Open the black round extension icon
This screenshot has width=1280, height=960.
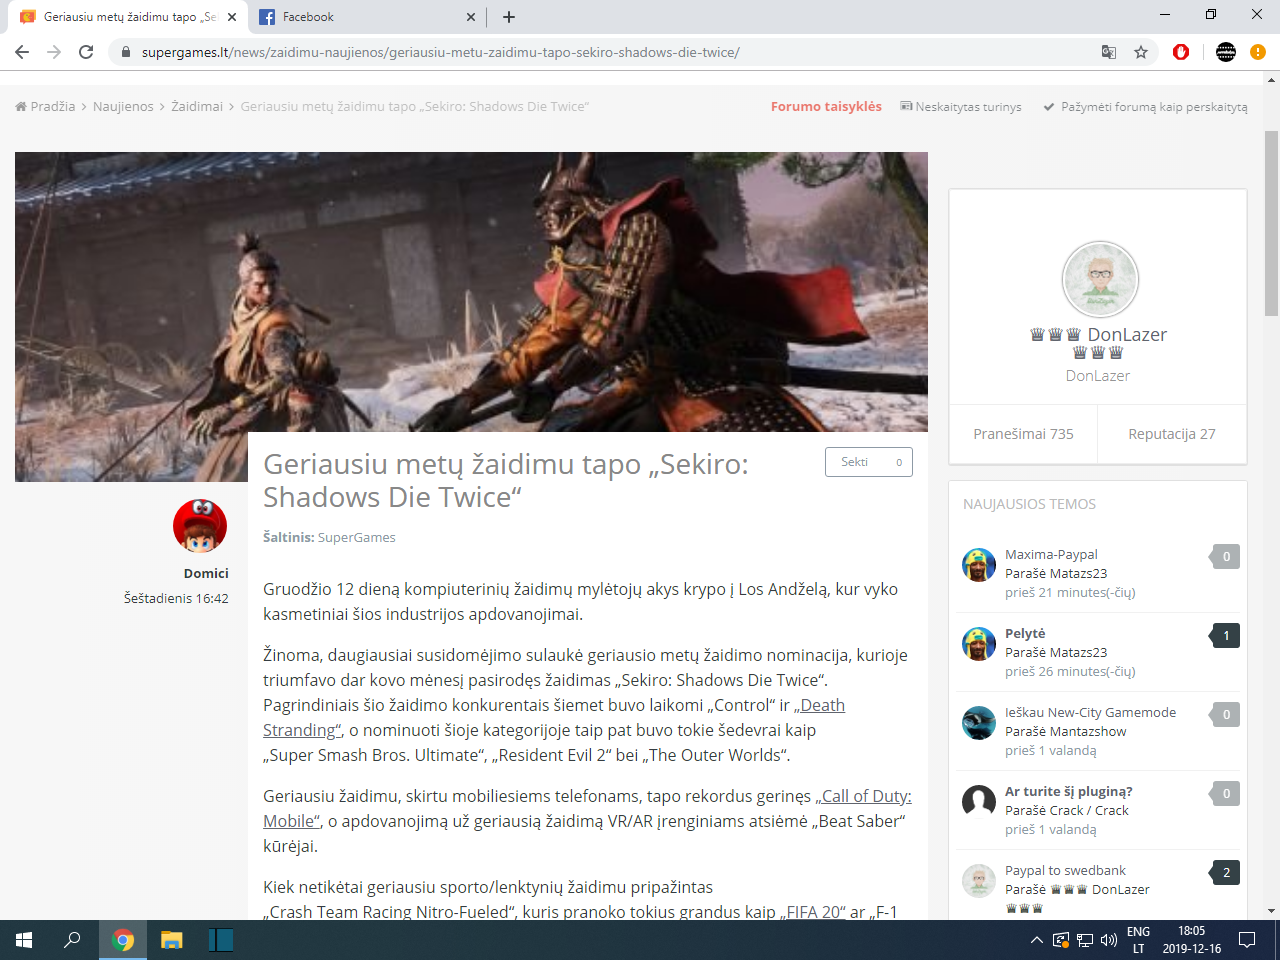click(x=1226, y=52)
